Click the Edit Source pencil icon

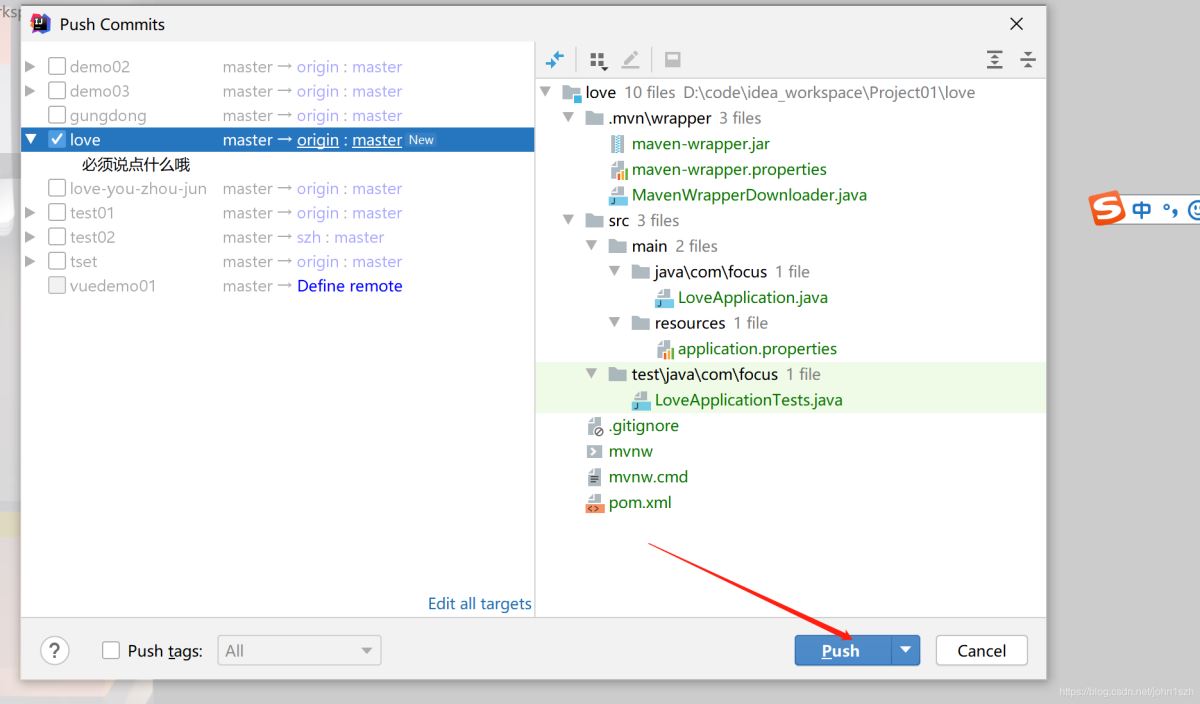[630, 60]
